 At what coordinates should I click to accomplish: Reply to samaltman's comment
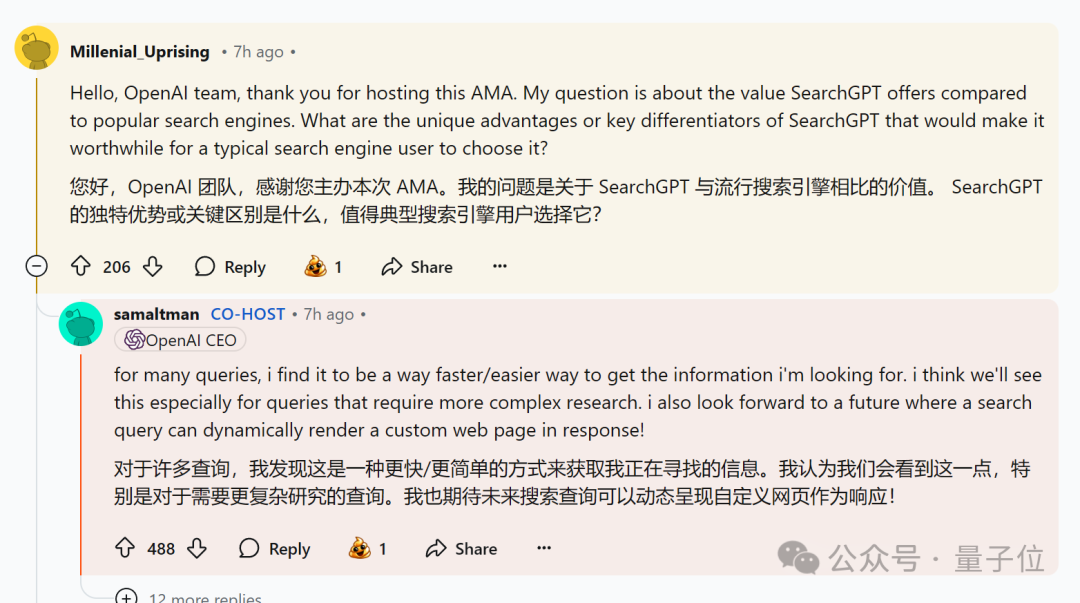[x=275, y=548]
